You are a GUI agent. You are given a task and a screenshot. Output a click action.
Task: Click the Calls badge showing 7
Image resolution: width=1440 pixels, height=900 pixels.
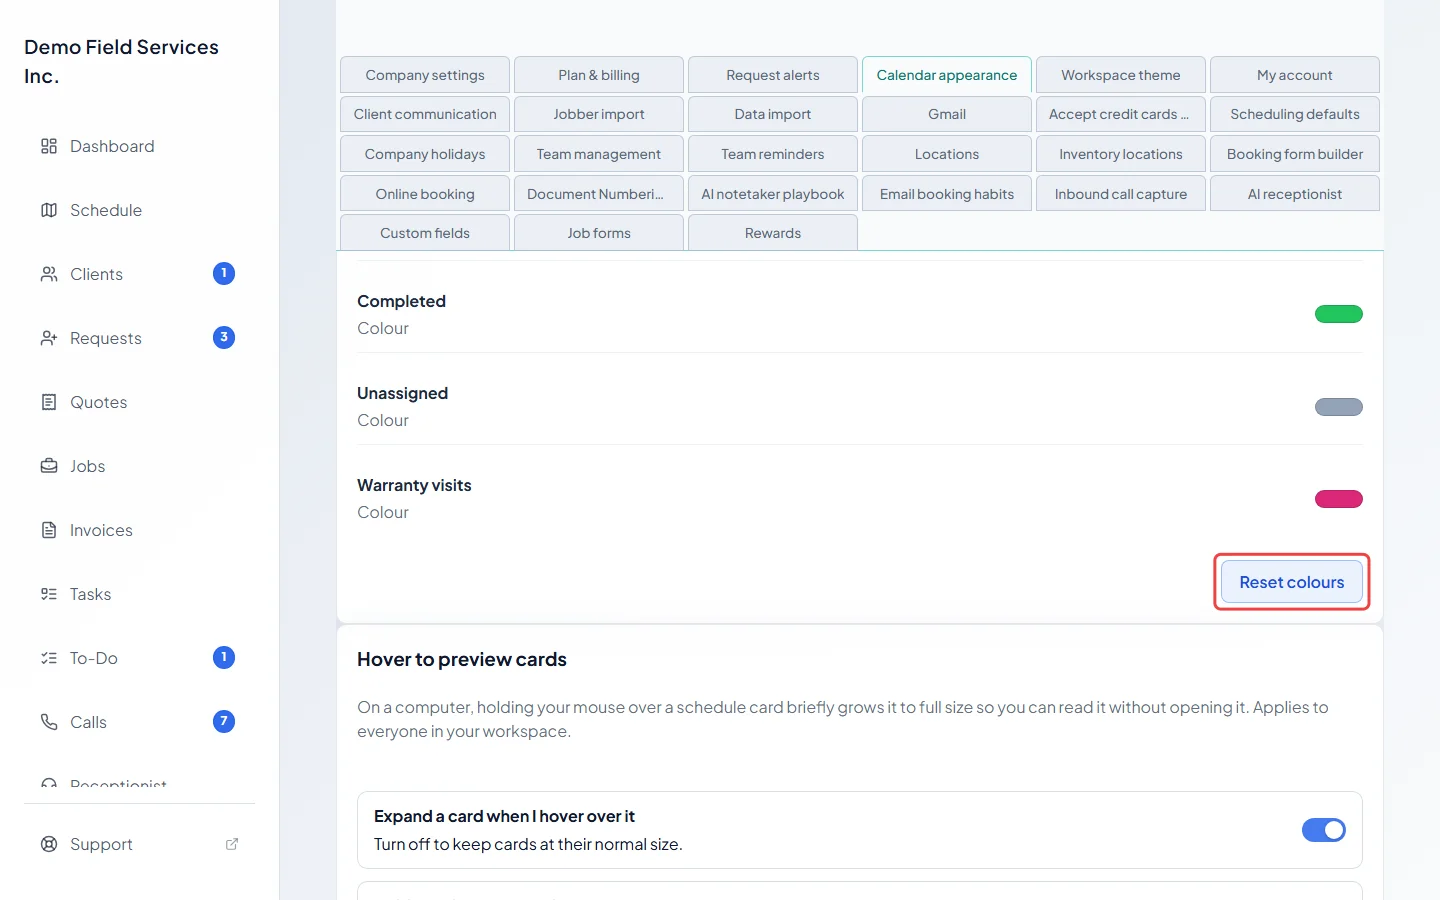click(224, 721)
